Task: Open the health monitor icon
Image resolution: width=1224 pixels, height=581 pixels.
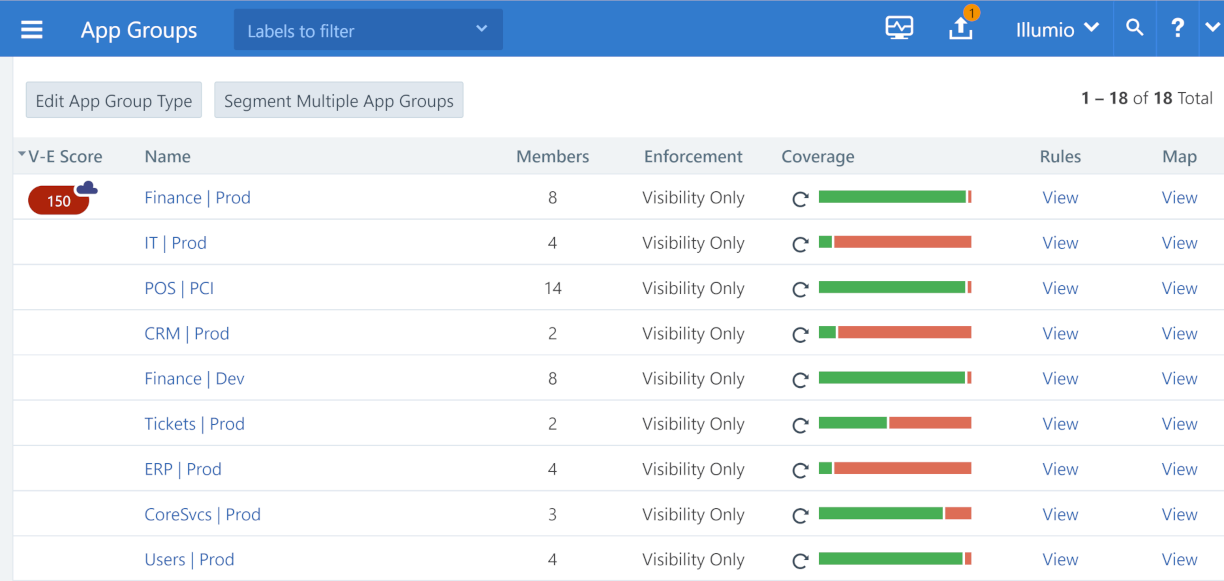Action: click(899, 28)
